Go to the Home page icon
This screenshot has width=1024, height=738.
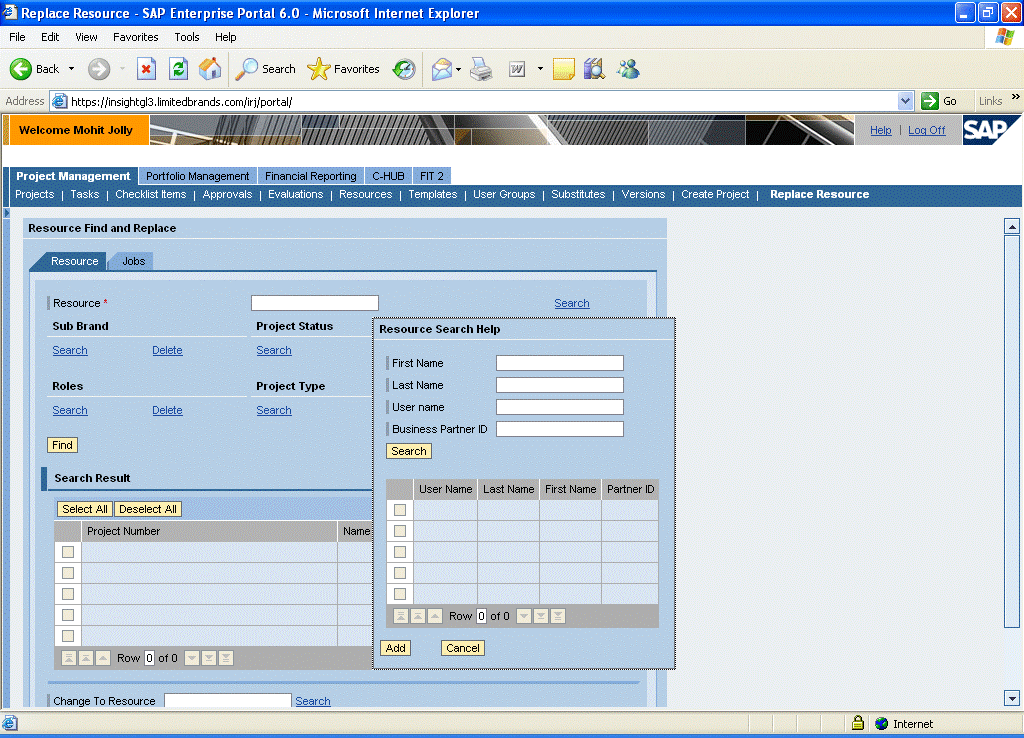[210, 69]
